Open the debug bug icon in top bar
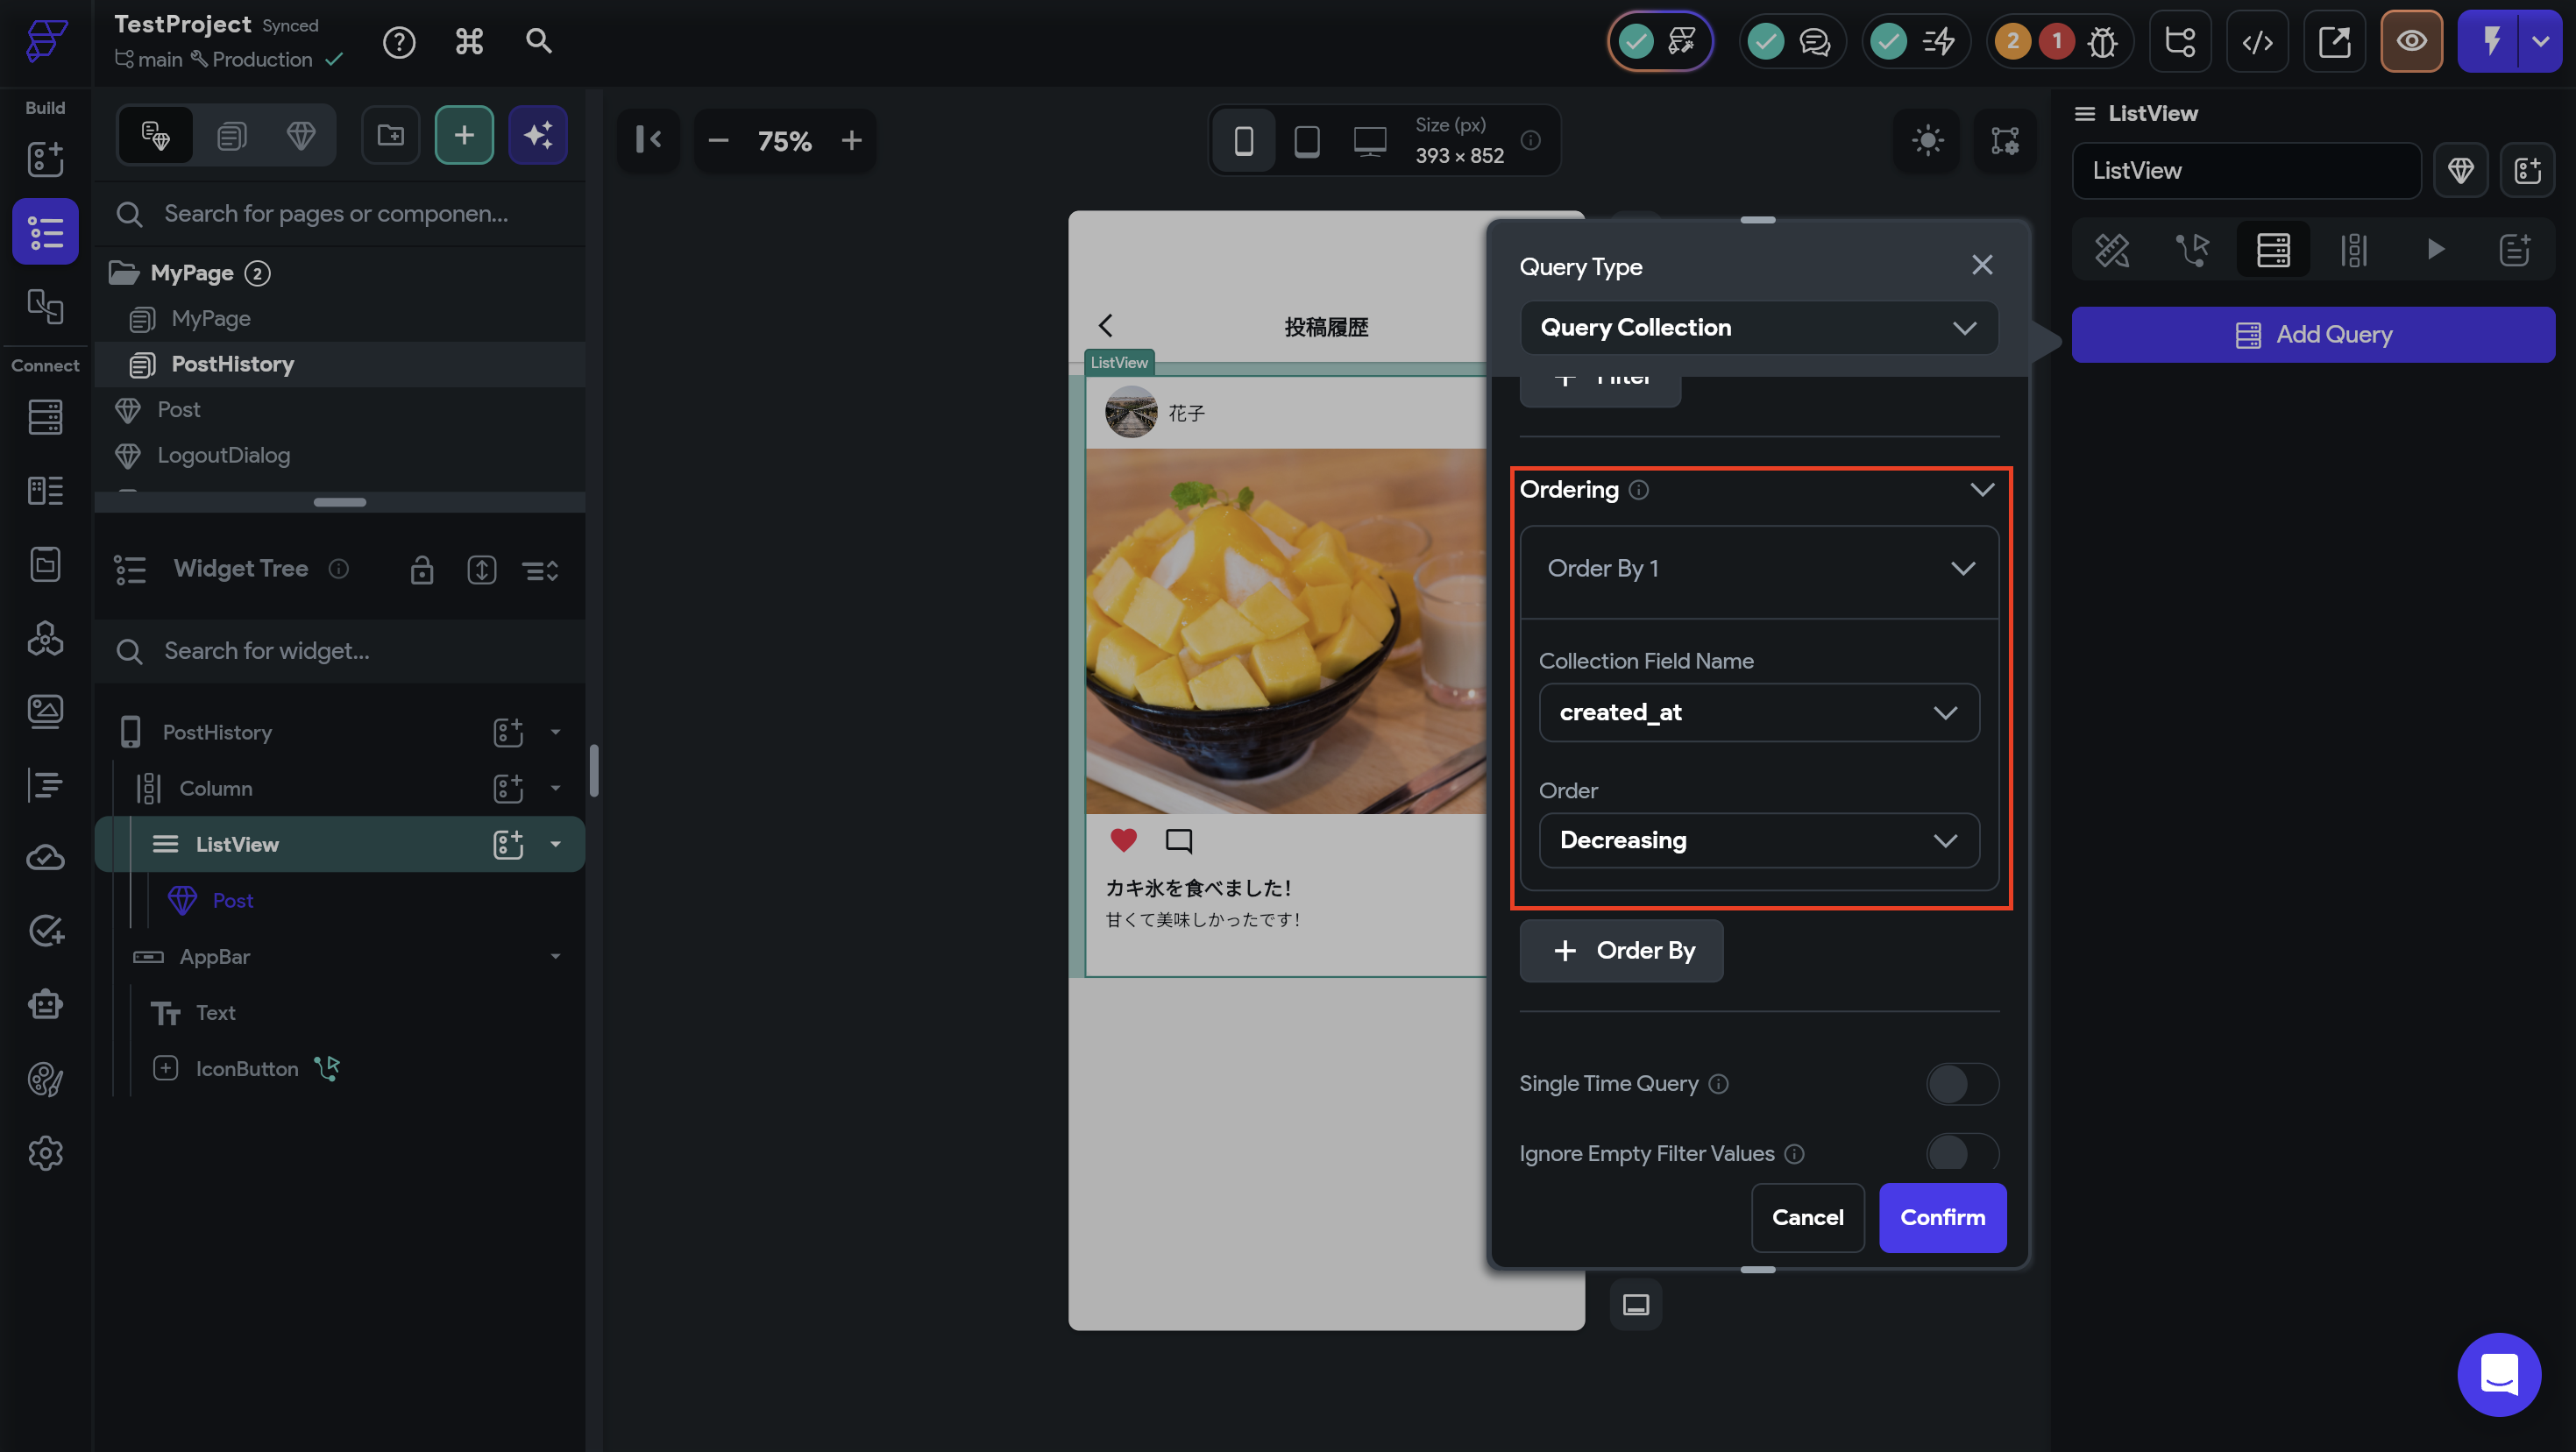 (2102, 42)
